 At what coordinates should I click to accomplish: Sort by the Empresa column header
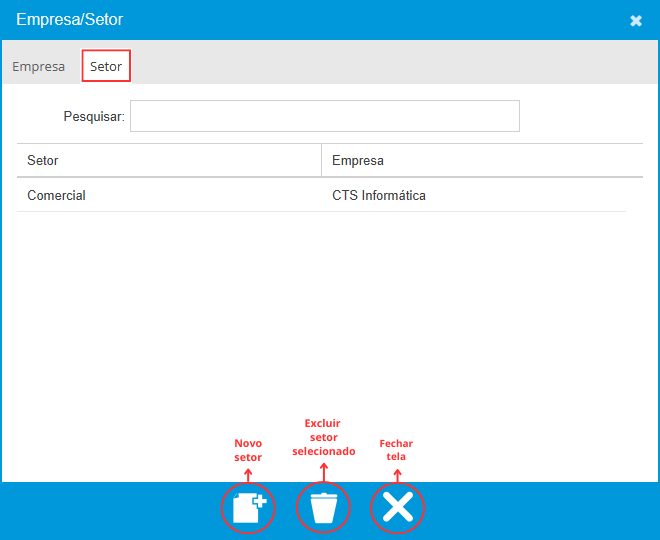(x=358, y=161)
